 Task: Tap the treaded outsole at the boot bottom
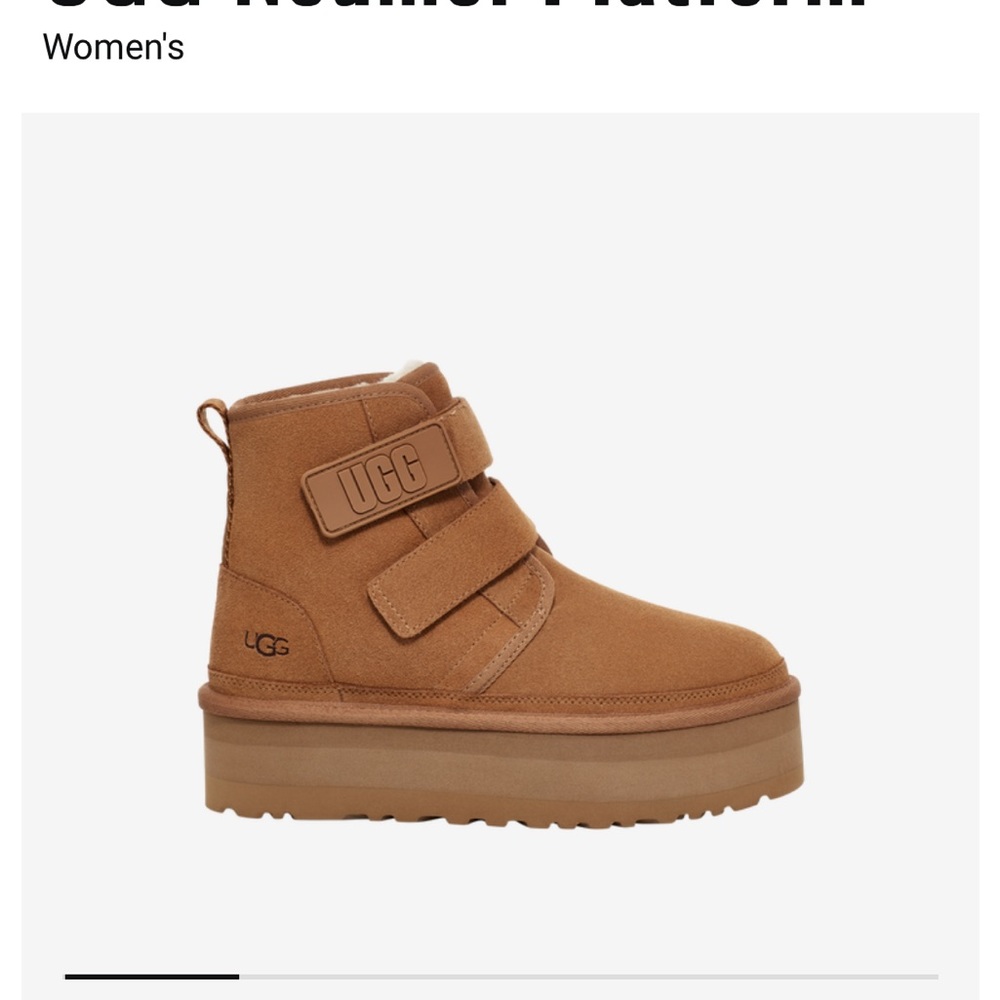point(502,812)
